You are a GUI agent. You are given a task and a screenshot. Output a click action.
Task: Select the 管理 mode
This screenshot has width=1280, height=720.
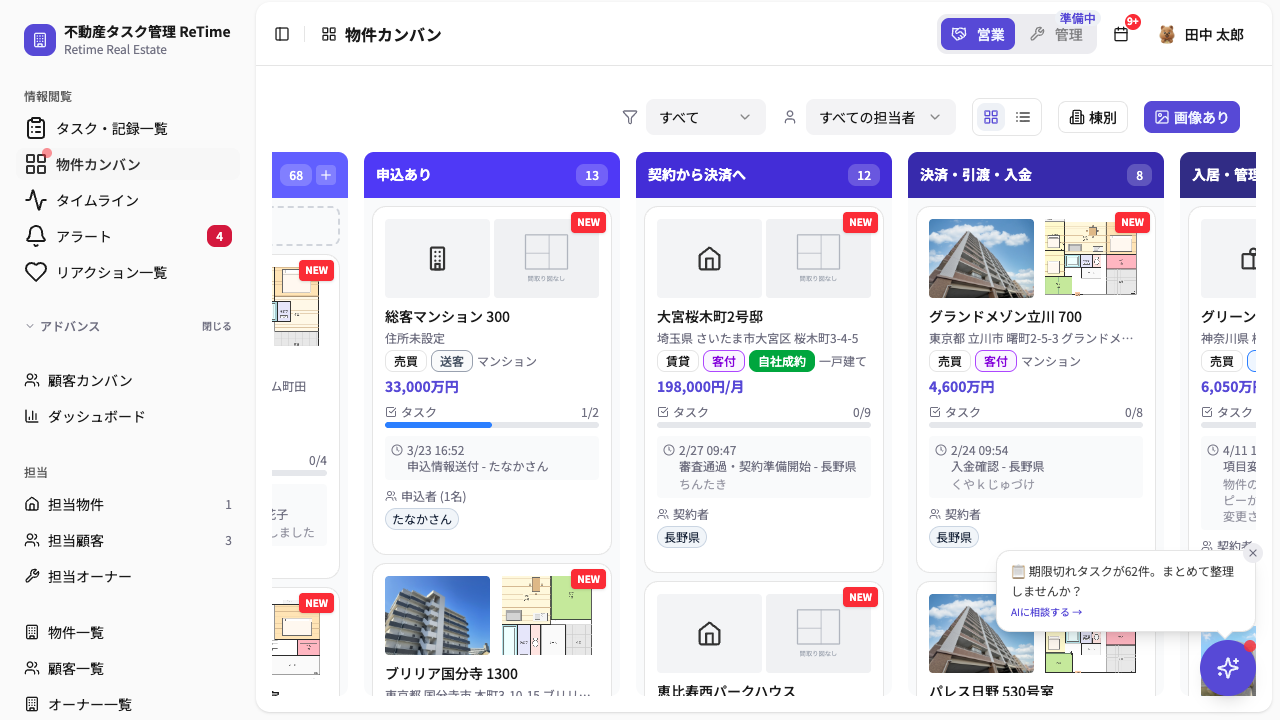point(1056,34)
